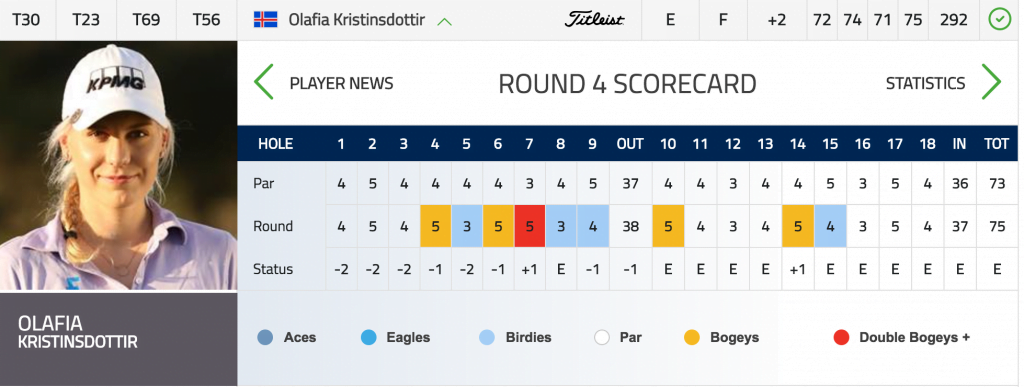Click the Par legend circle
This screenshot has height=387, width=1024.
(602, 337)
